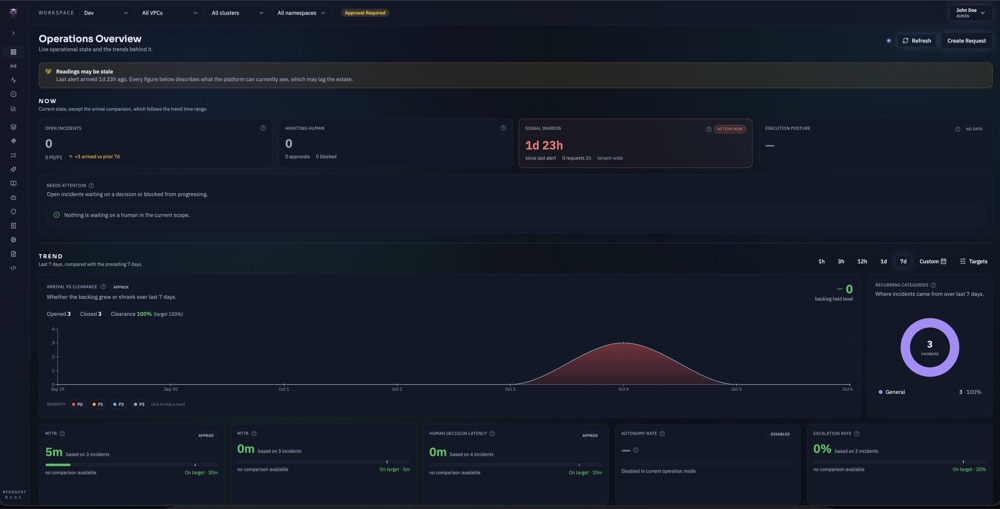Click 'On target · 30m' under MTTR
The height and width of the screenshot is (509, 1000).
pyautogui.click(x=201, y=473)
